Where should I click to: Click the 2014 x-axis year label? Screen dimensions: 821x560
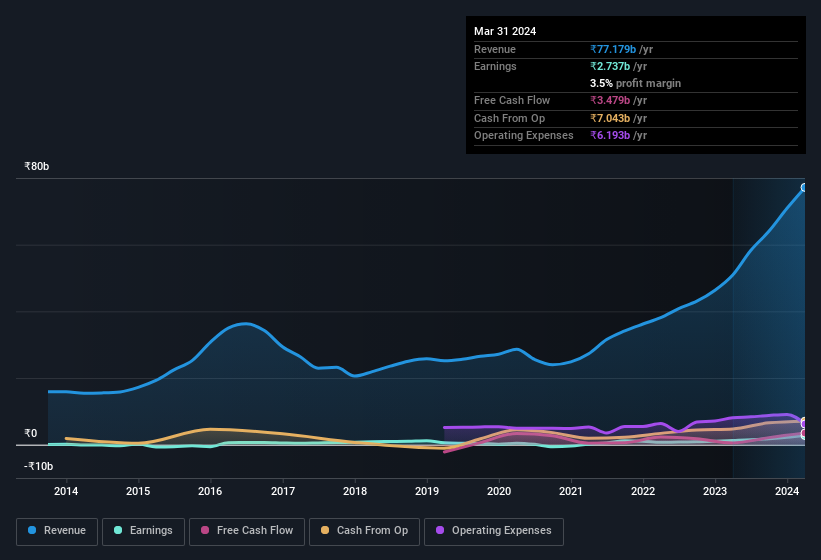66,491
